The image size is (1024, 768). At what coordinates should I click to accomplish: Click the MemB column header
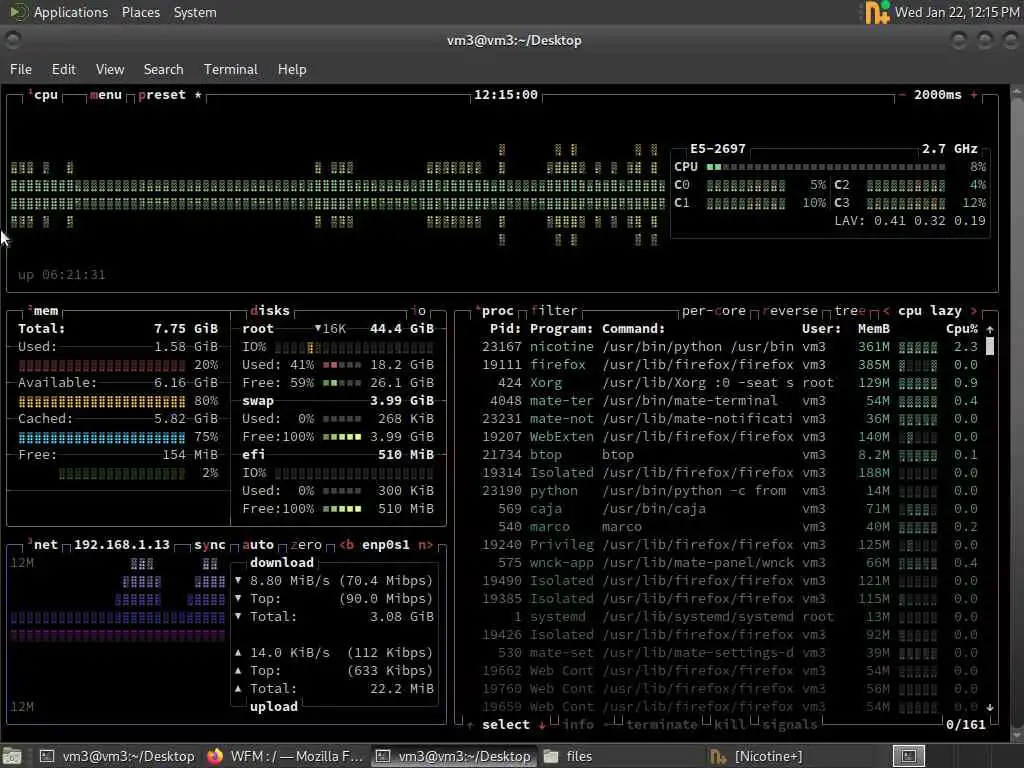874,328
